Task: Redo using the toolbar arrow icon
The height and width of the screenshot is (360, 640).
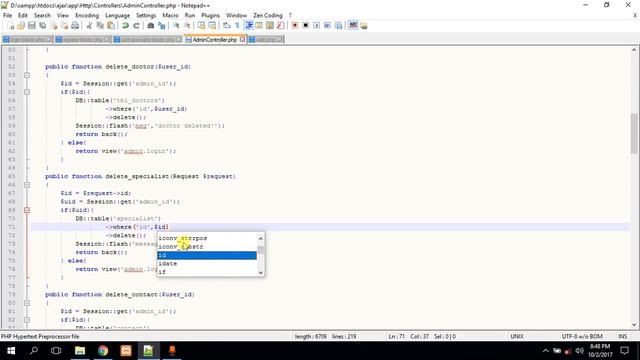Action: [x=136, y=26]
